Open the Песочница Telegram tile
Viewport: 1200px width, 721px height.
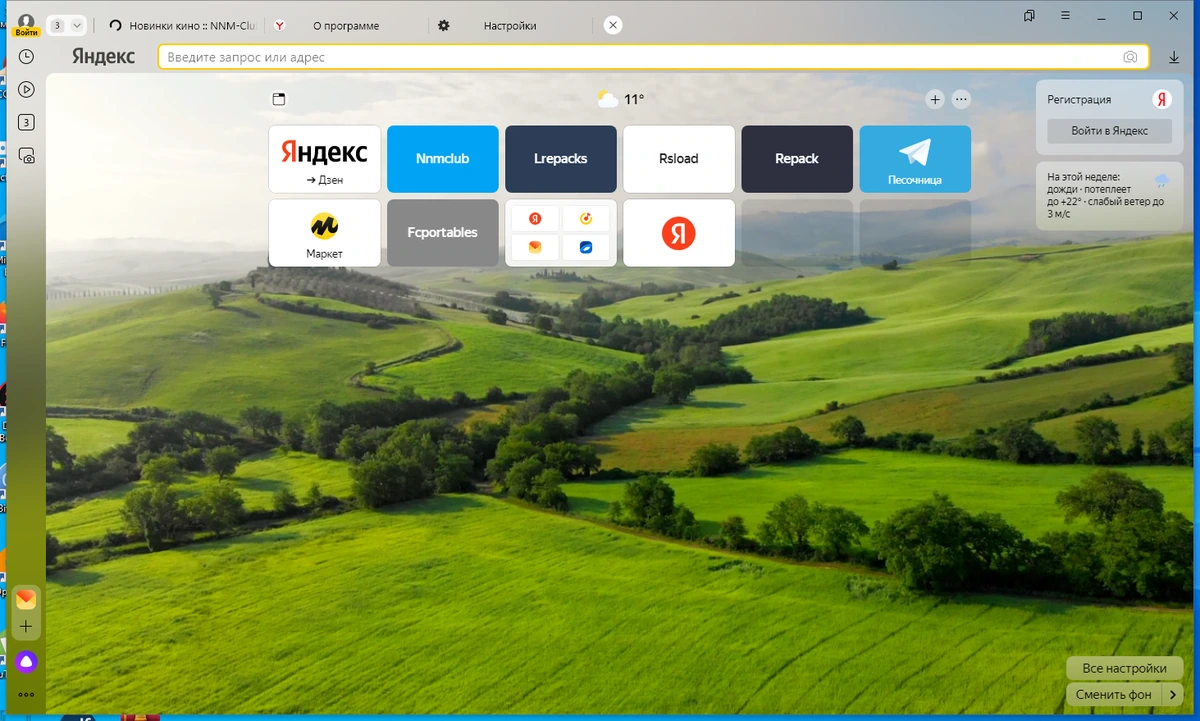[x=915, y=159]
